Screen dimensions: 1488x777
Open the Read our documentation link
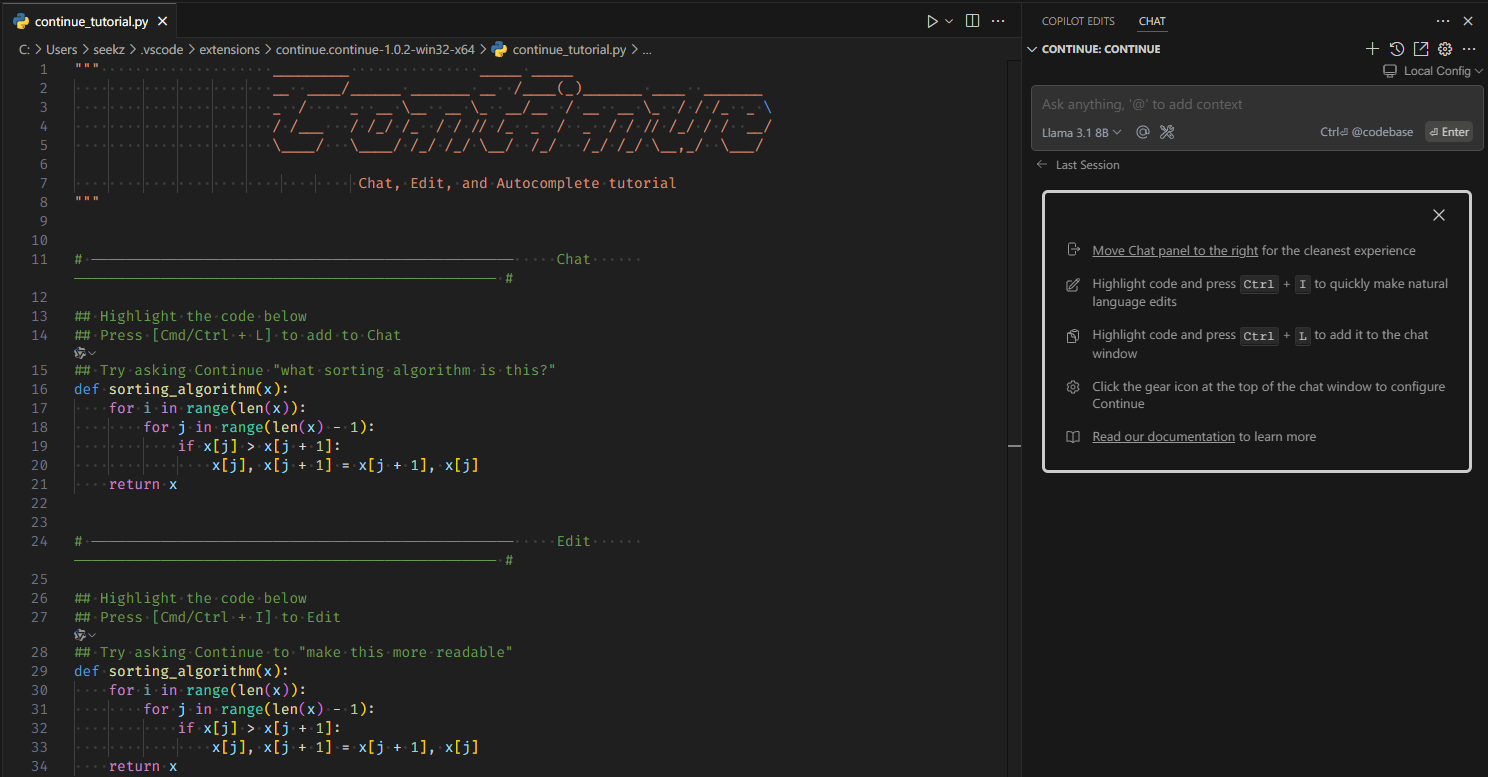(1163, 437)
